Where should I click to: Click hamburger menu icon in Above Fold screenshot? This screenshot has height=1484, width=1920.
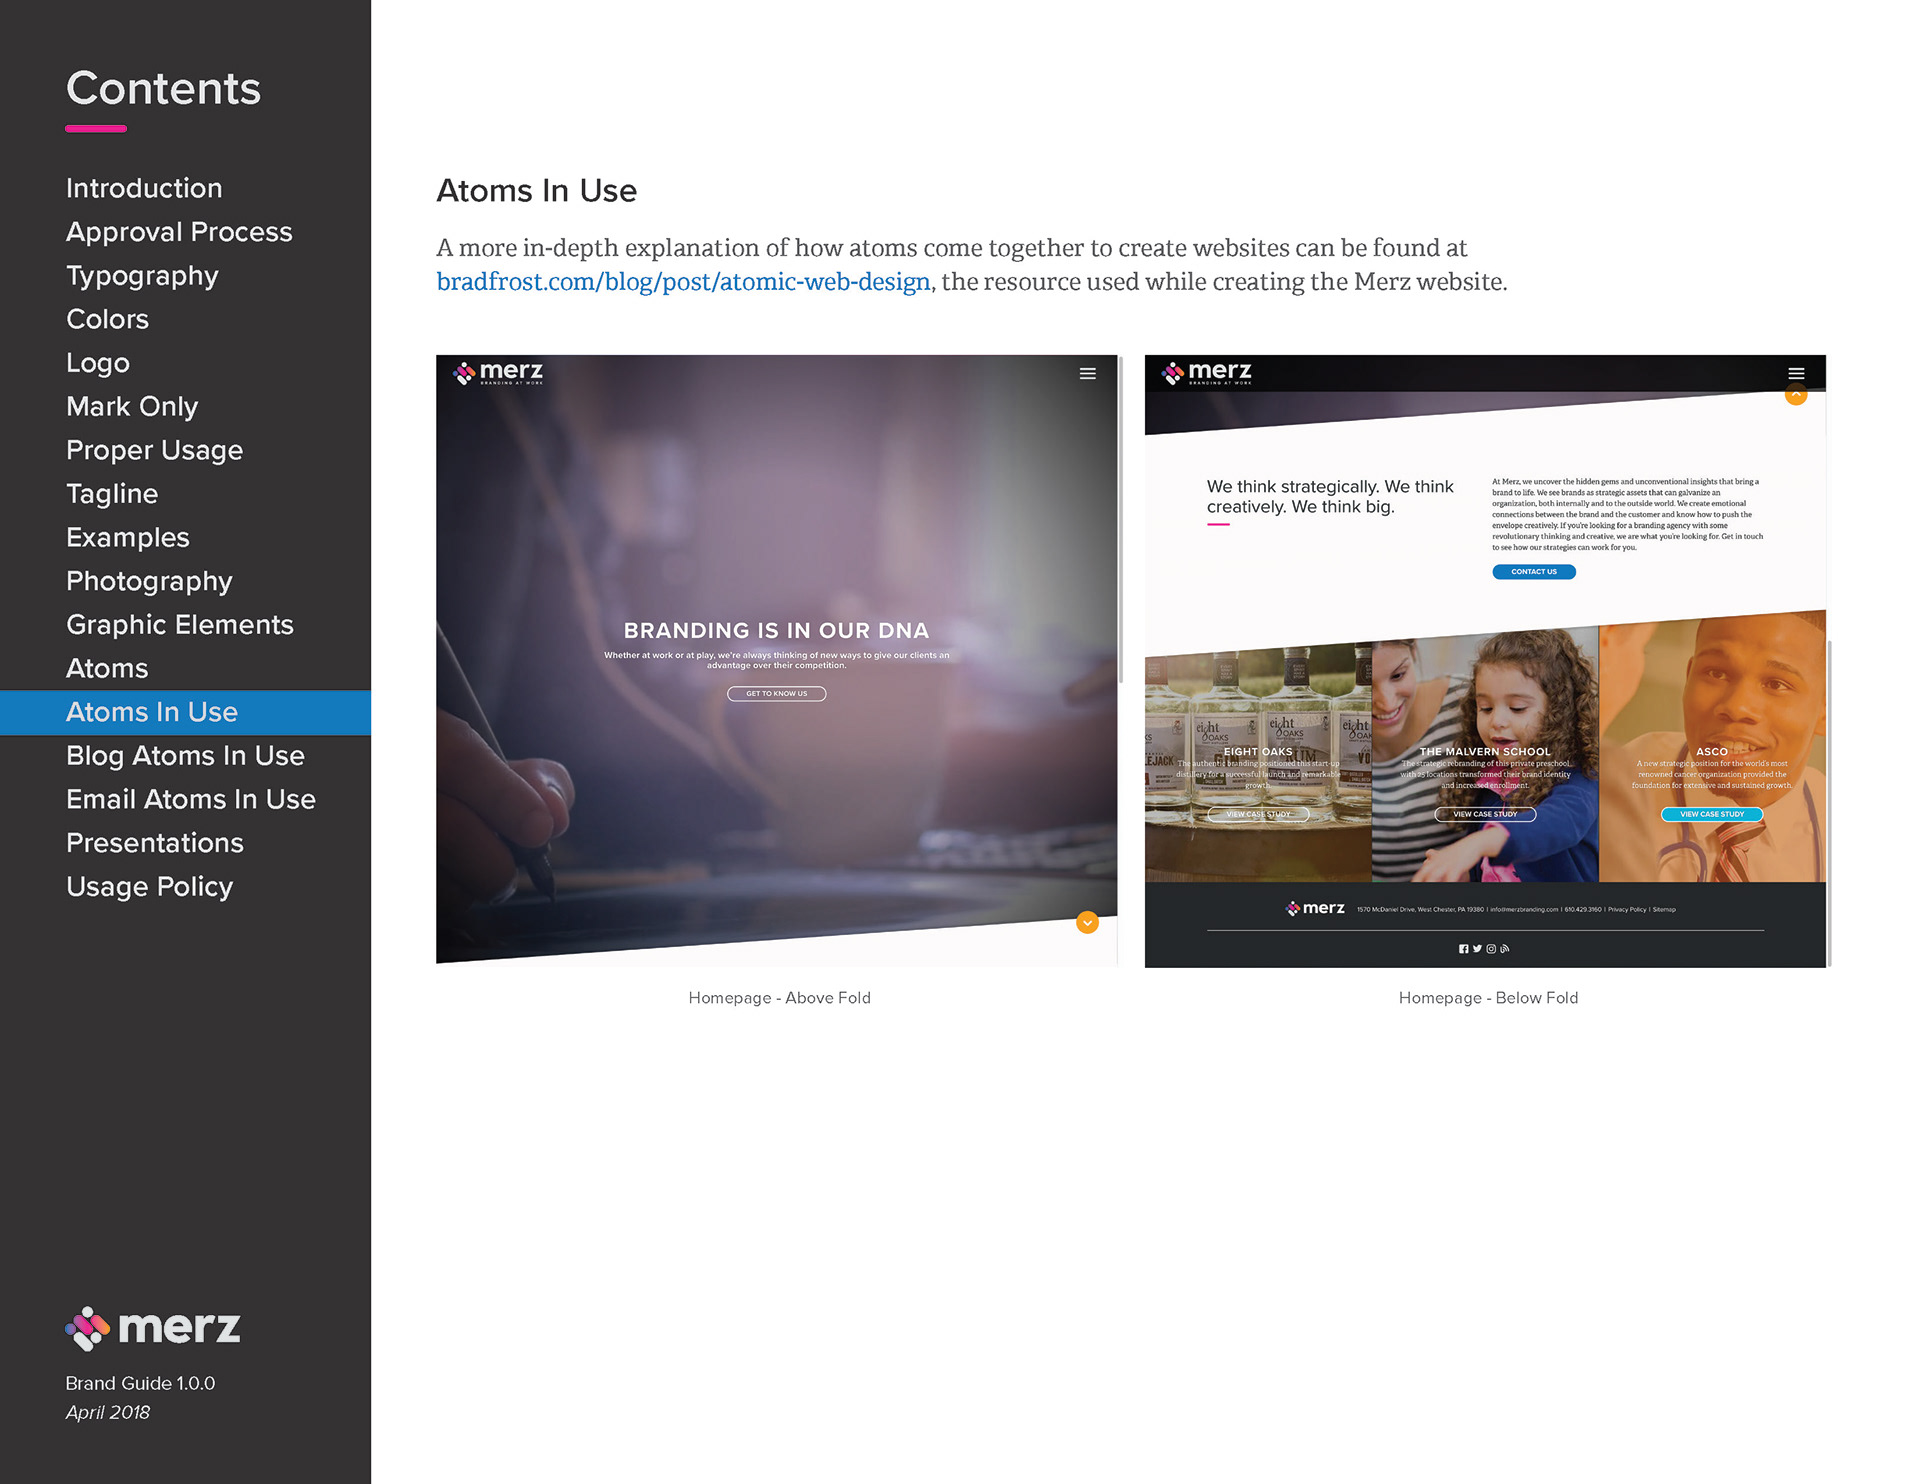point(1087,374)
